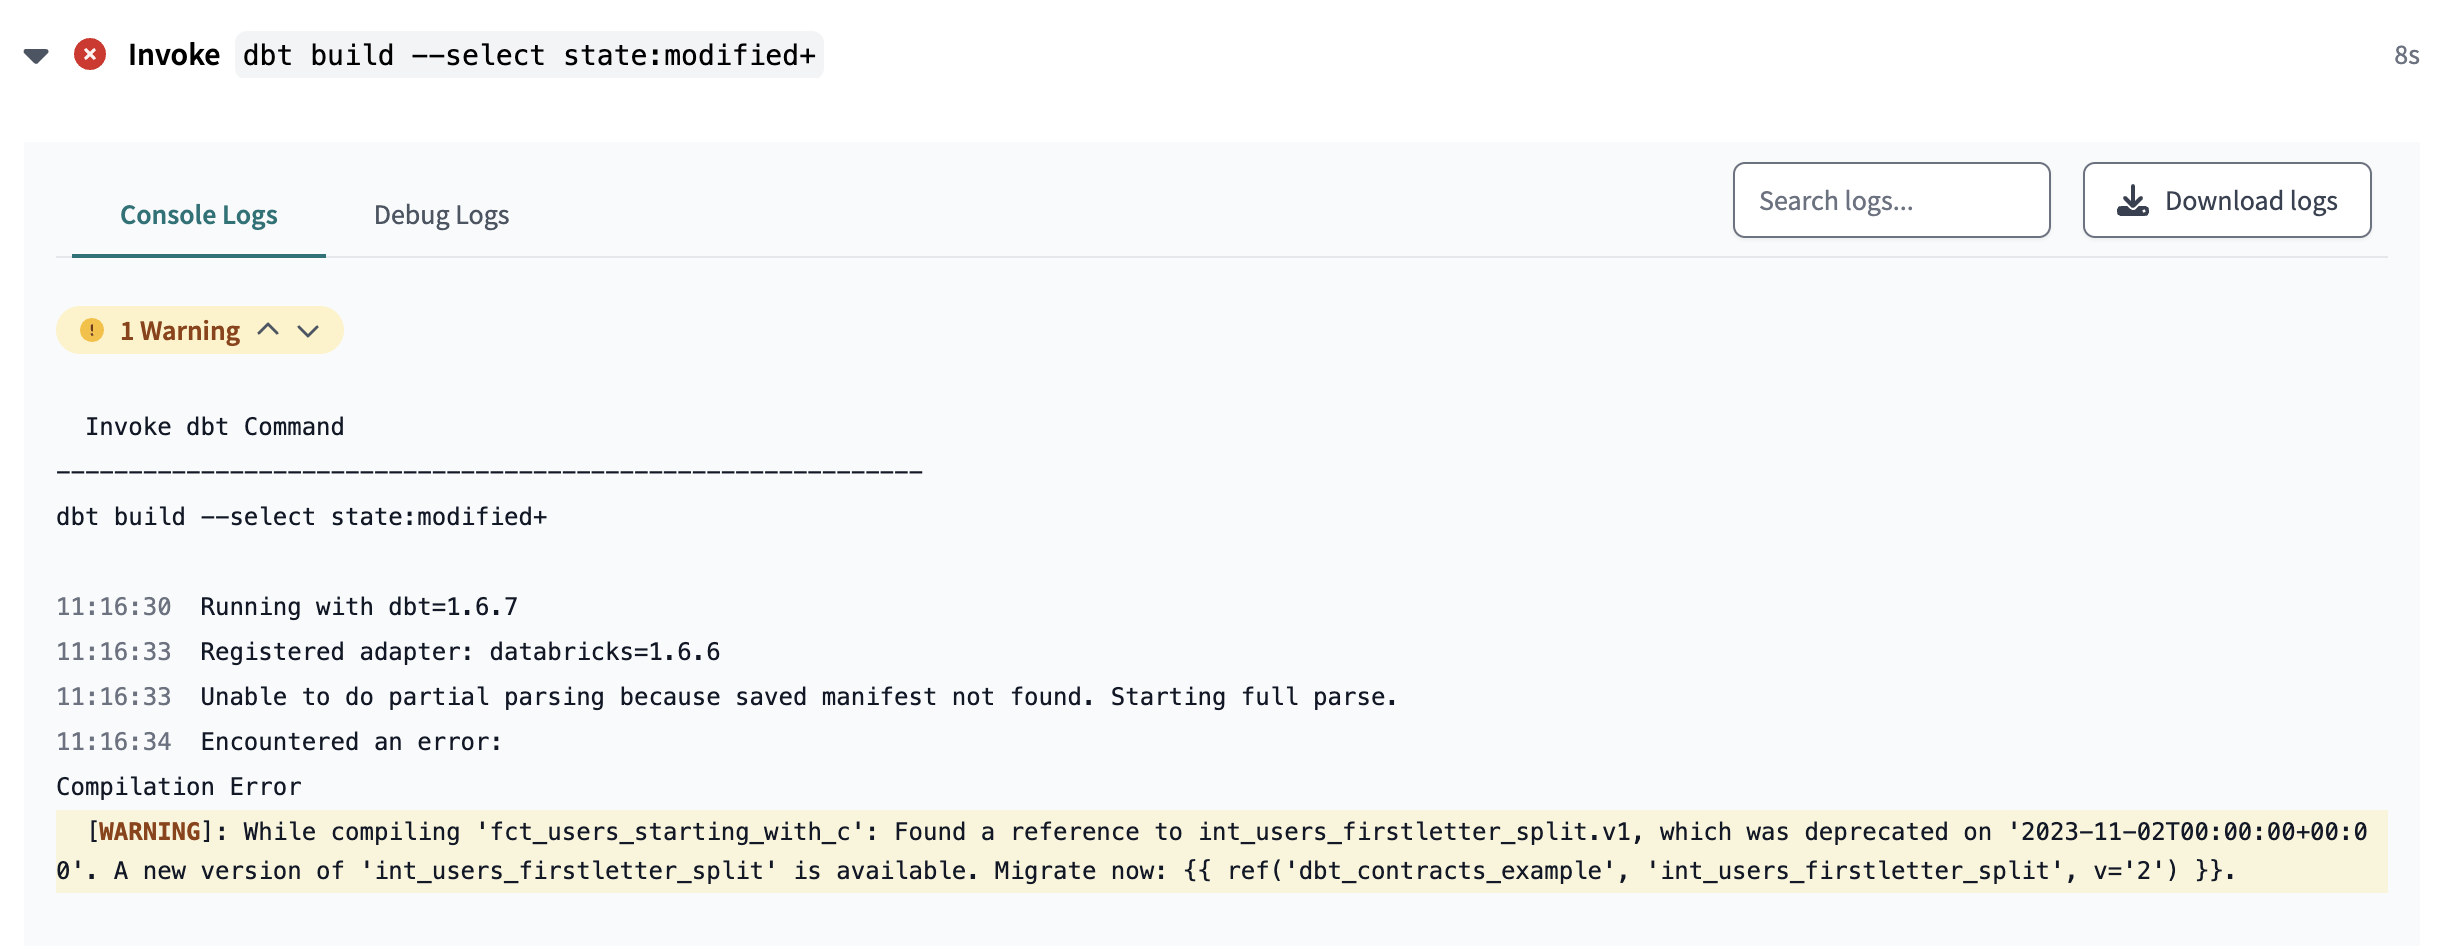Click the yellow warning exclamation icon
The image size is (2450, 946).
tap(92, 330)
